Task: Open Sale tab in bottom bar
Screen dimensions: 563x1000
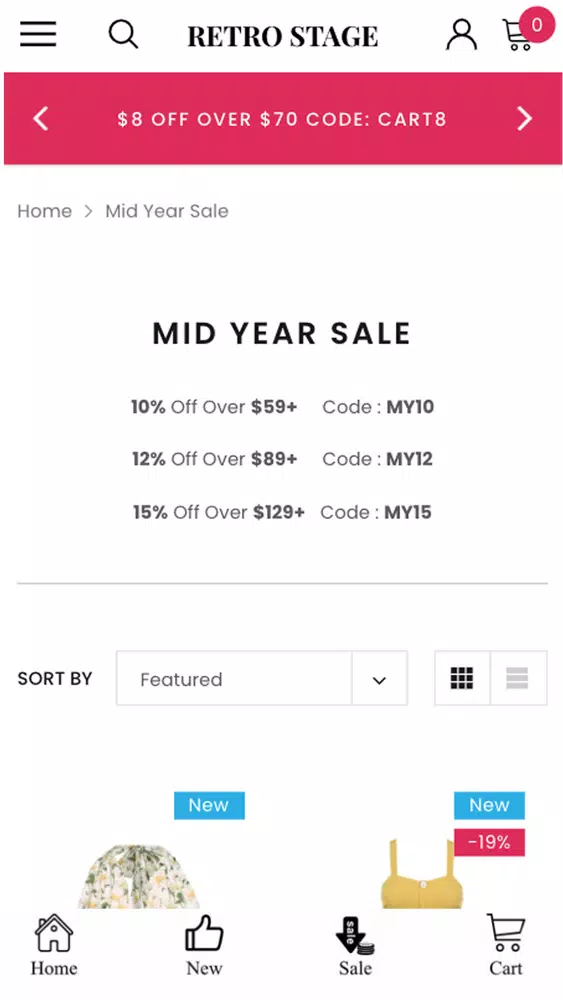Action: [355, 946]
